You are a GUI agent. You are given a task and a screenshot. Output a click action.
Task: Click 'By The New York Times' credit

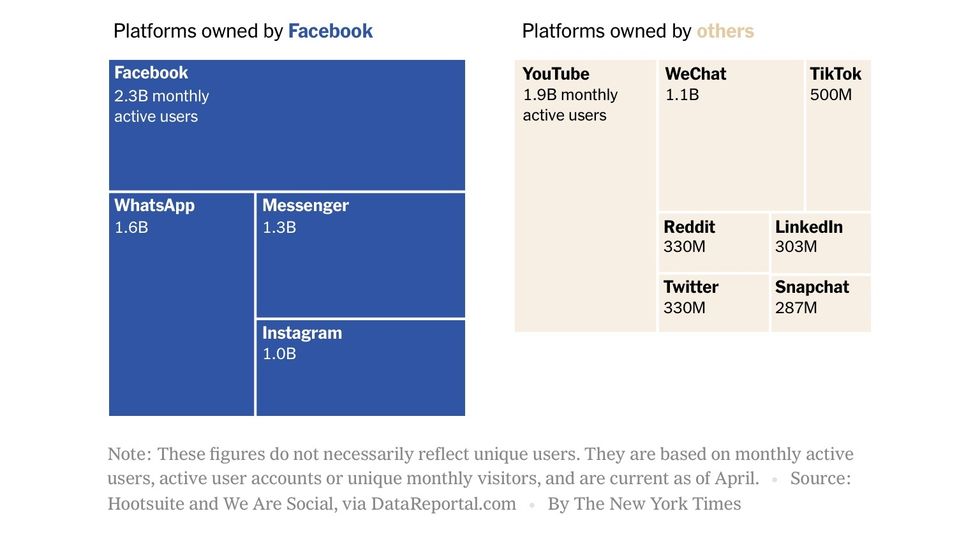pyautogui.click(x=644, y=503)
